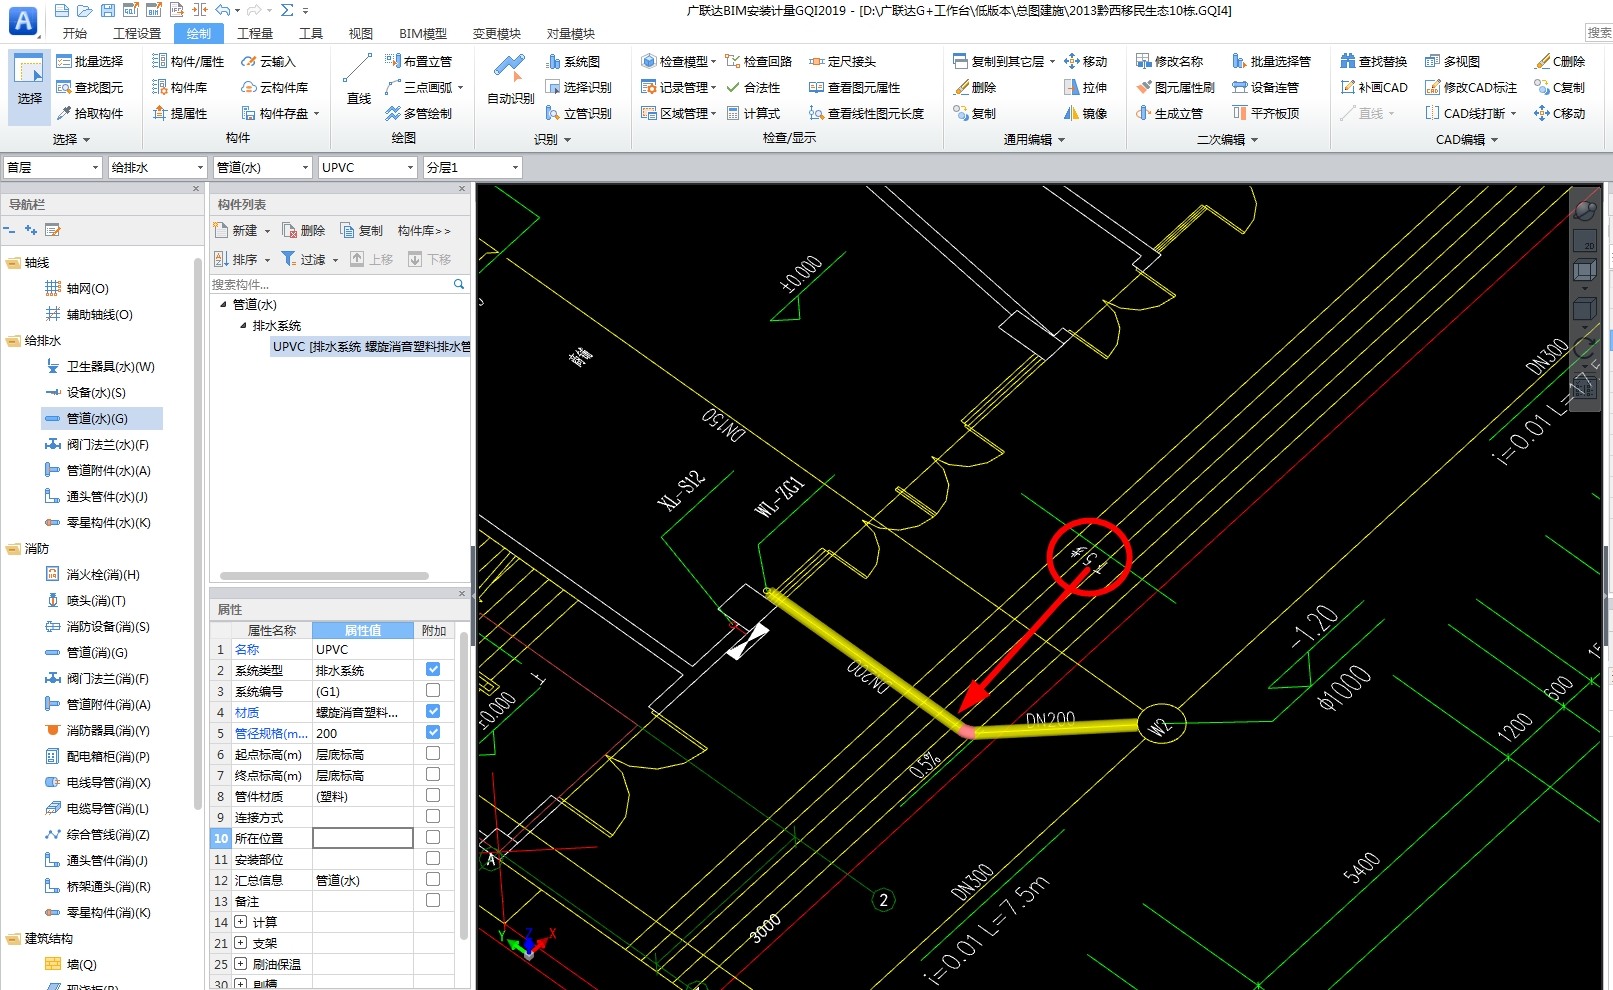Screen dimensions: 1613x990
Task: Click 复制 in component list toolbar
Action: point(362,230)
